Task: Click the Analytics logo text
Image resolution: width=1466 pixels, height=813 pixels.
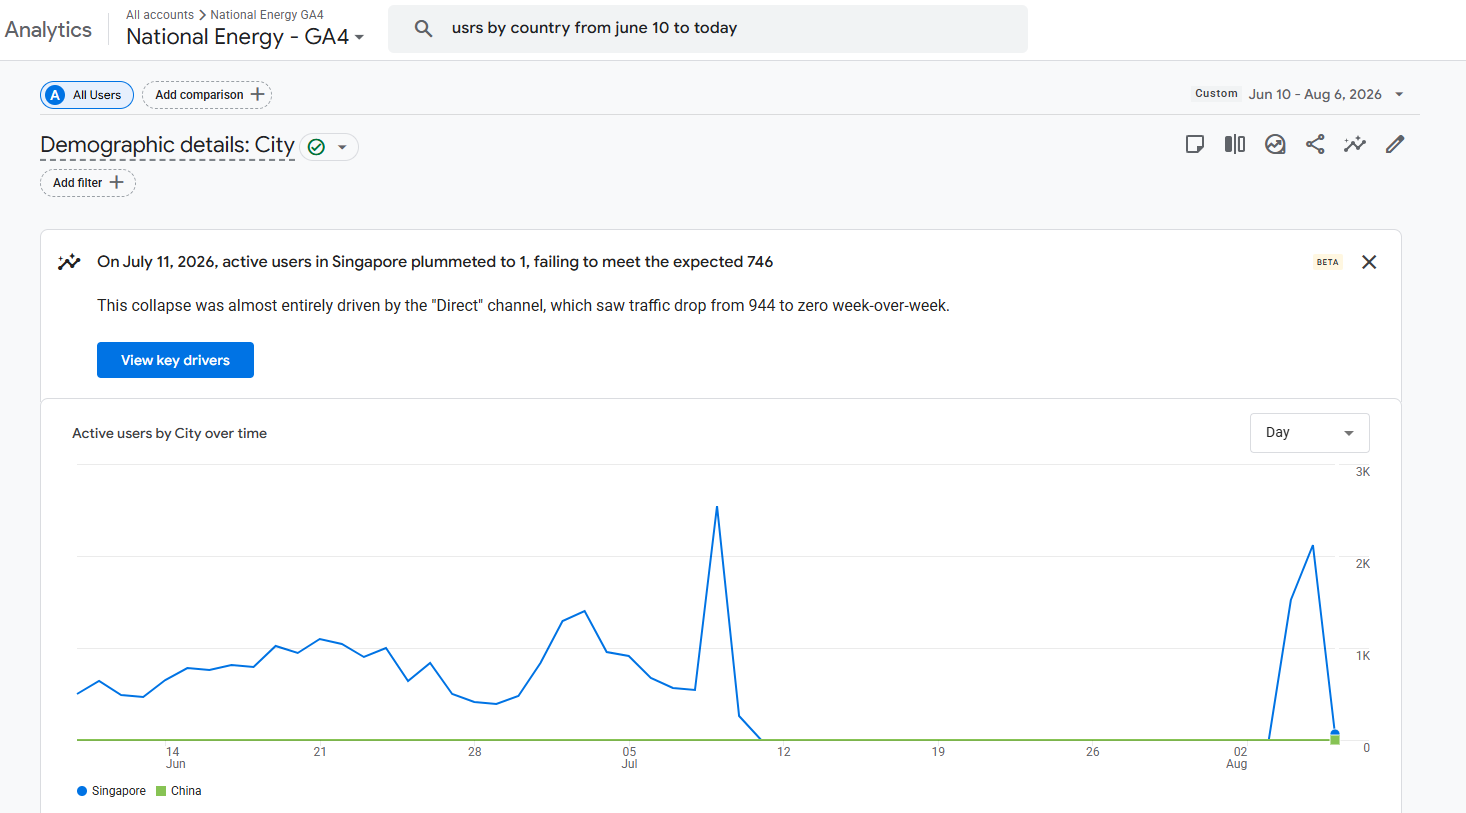Action: click(48, 30)
